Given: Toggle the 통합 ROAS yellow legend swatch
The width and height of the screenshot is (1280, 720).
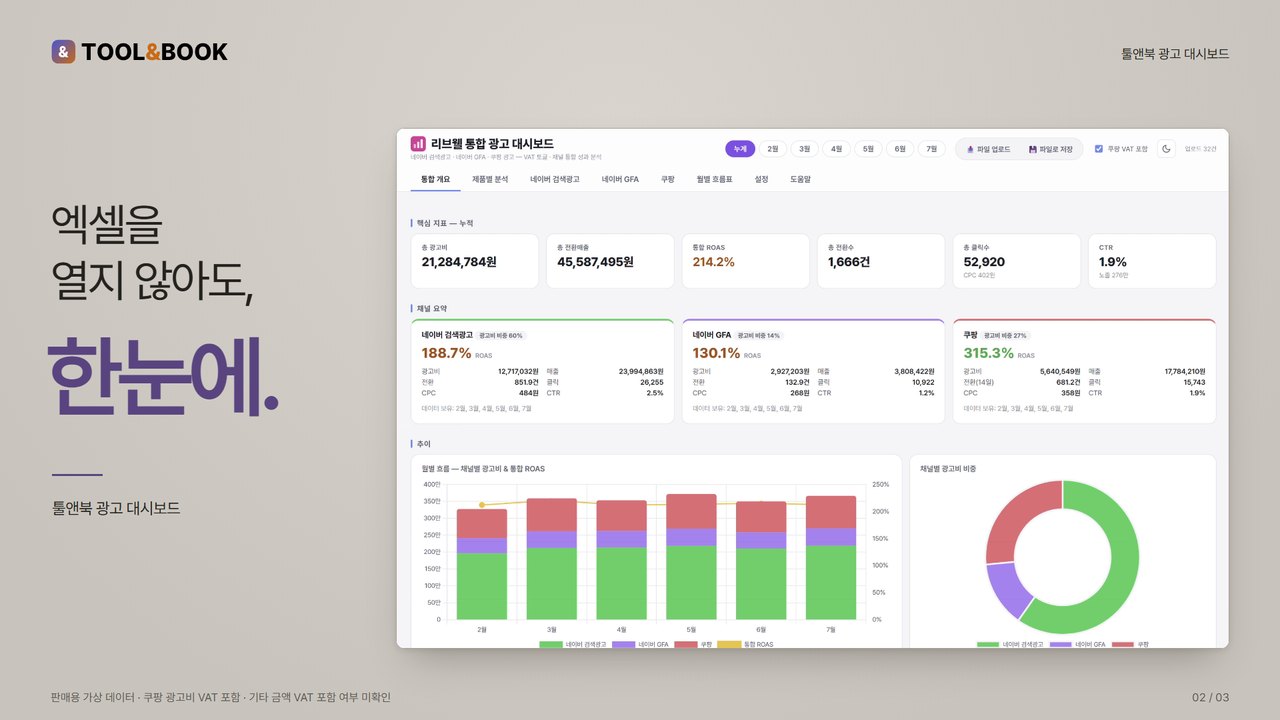Looking at the screenshot, I should pos(729,644).
